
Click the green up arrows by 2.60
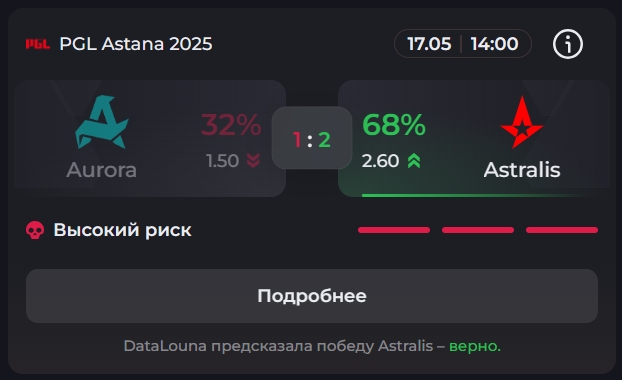click(x=414, y=161)
